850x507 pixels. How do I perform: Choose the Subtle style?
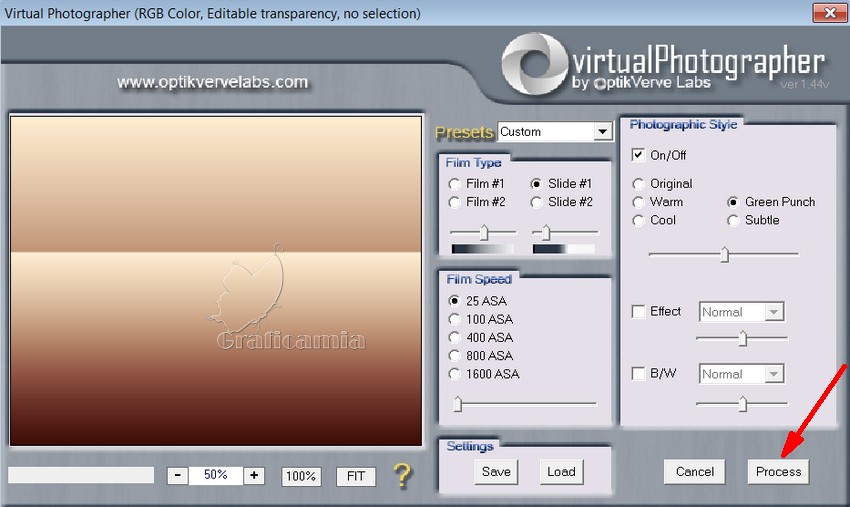pyautogui.click(x=733, y=220)
